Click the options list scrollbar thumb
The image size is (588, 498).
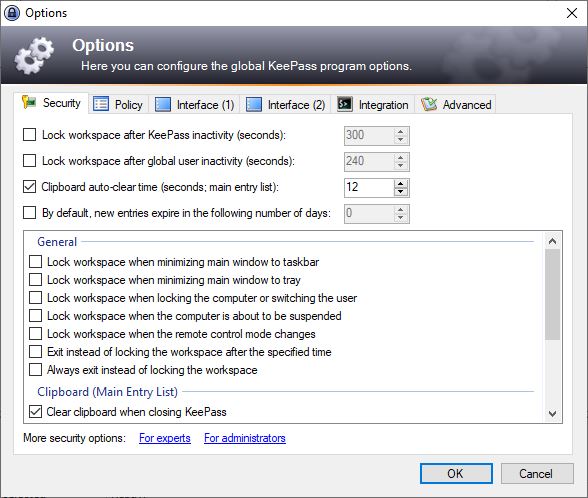tap(552, 295)
